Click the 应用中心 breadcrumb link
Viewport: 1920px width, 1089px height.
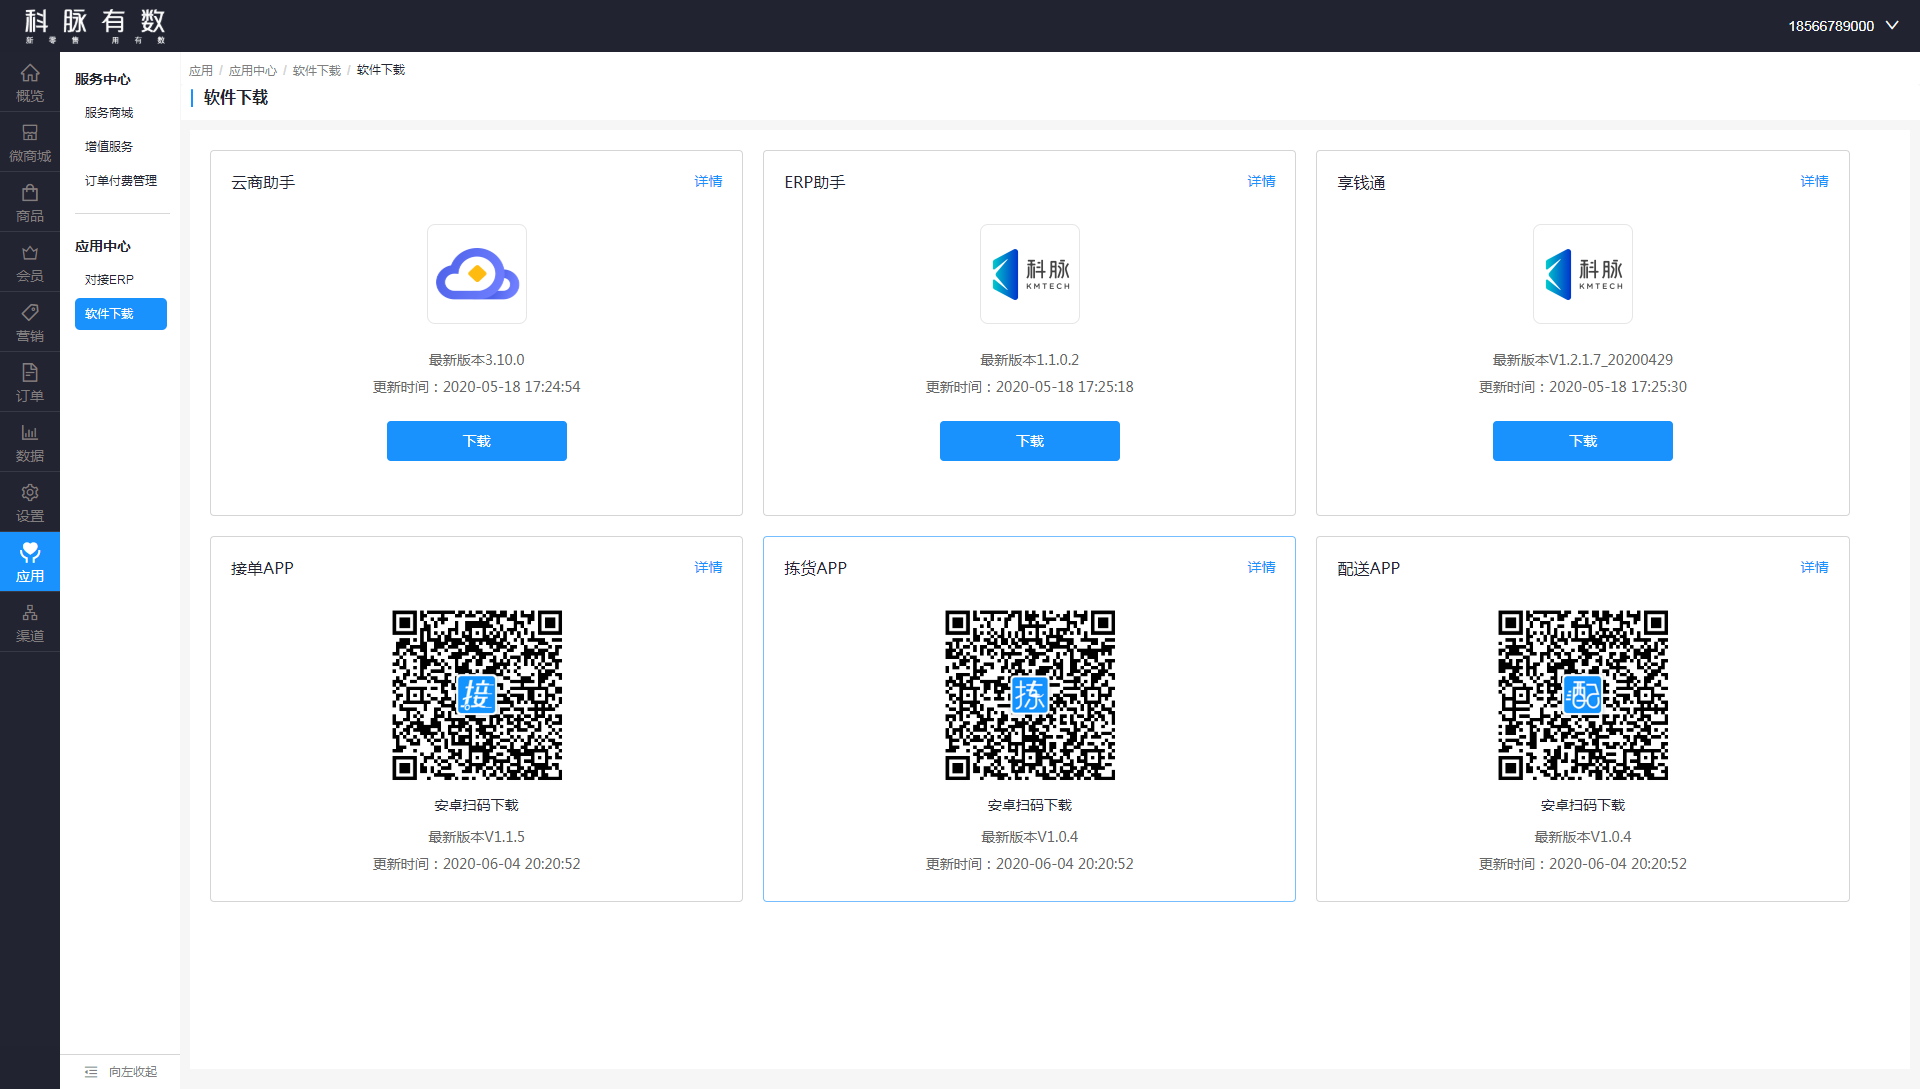click(x=253, y=71)
